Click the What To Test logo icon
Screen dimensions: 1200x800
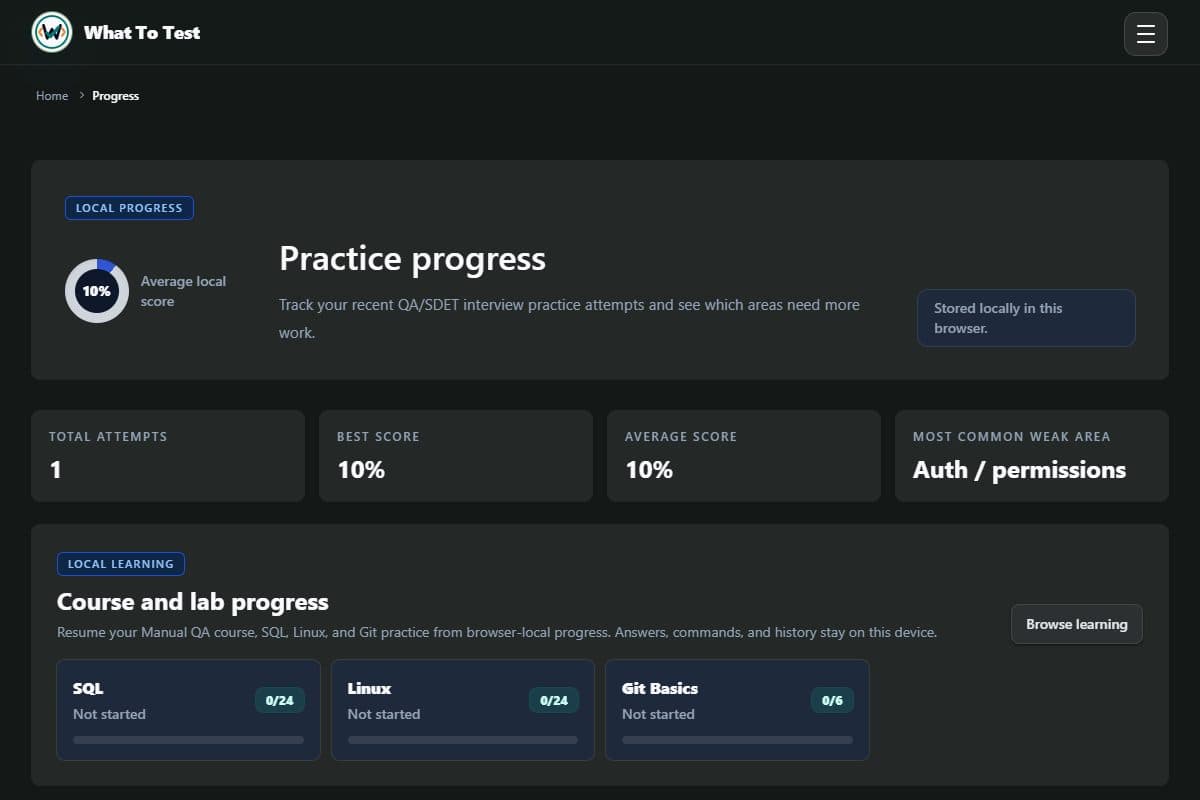click(x=52, y=32)
